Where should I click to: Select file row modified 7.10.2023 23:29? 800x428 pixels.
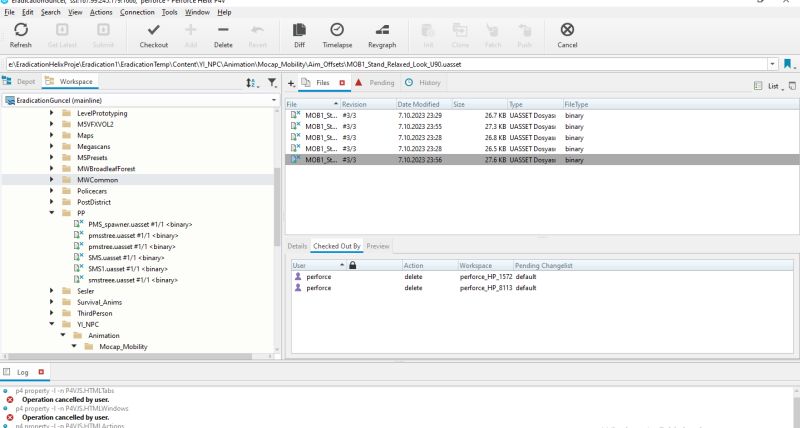coord(542,115)
